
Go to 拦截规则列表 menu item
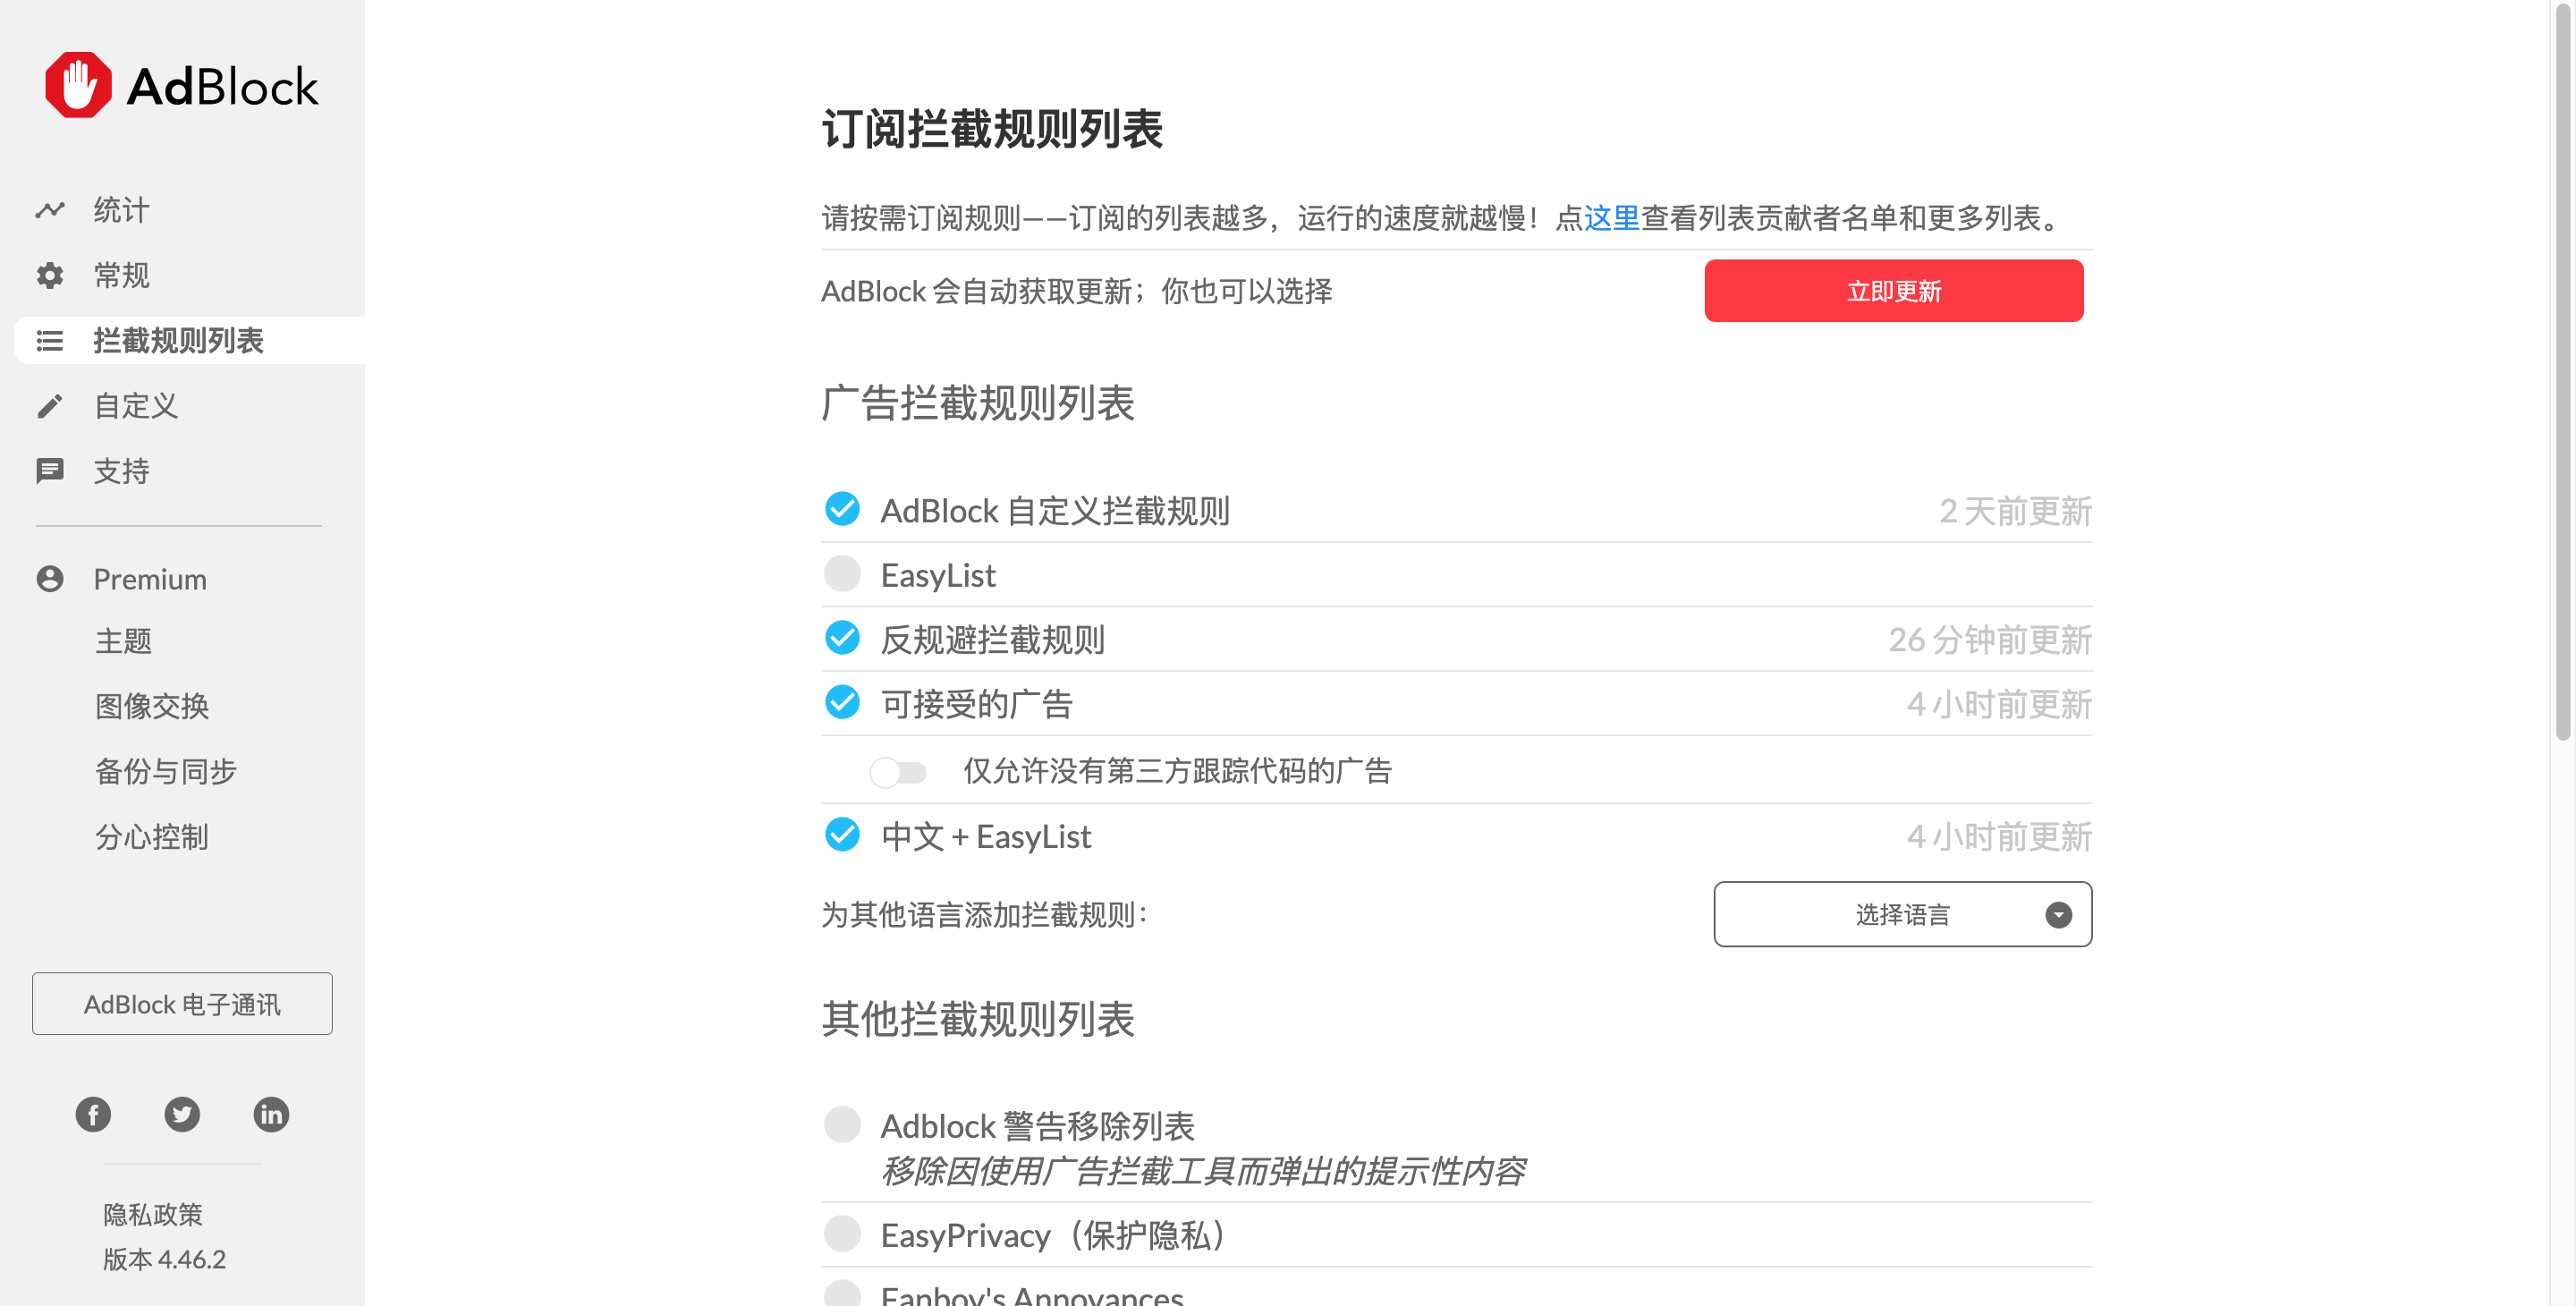coord(178,341)
